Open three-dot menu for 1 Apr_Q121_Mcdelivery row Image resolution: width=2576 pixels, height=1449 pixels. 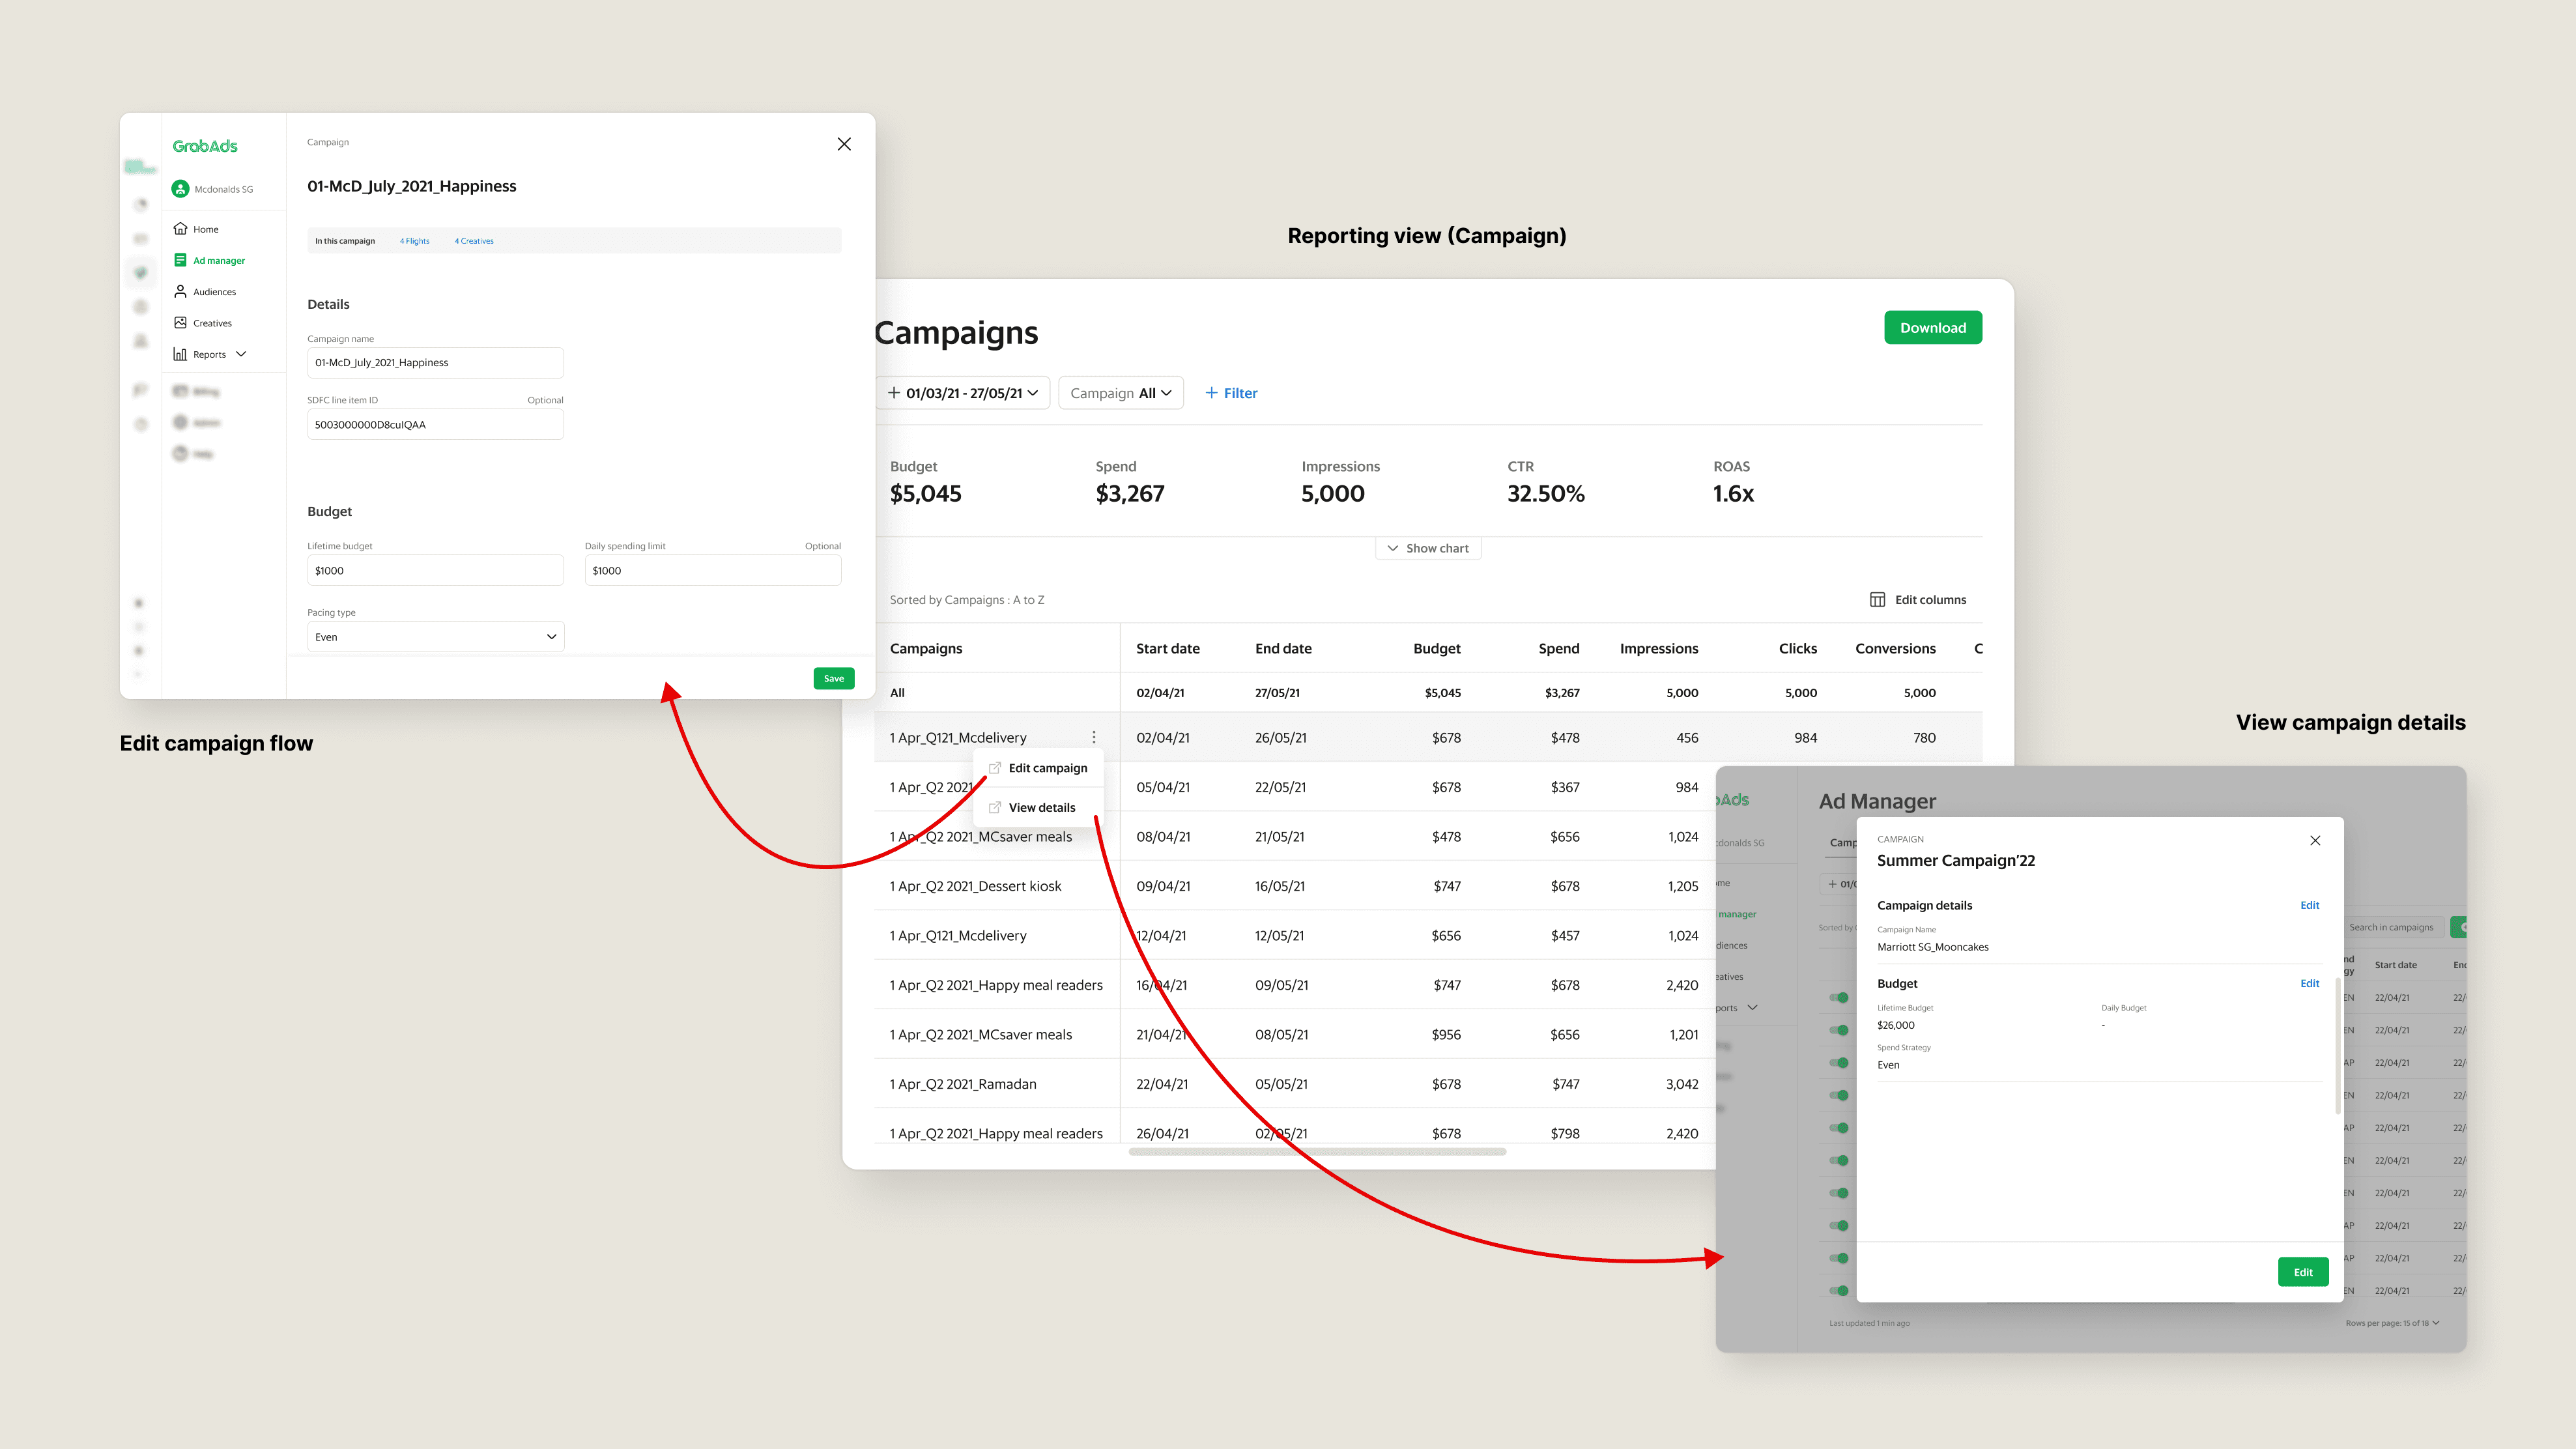[1093, 737]
